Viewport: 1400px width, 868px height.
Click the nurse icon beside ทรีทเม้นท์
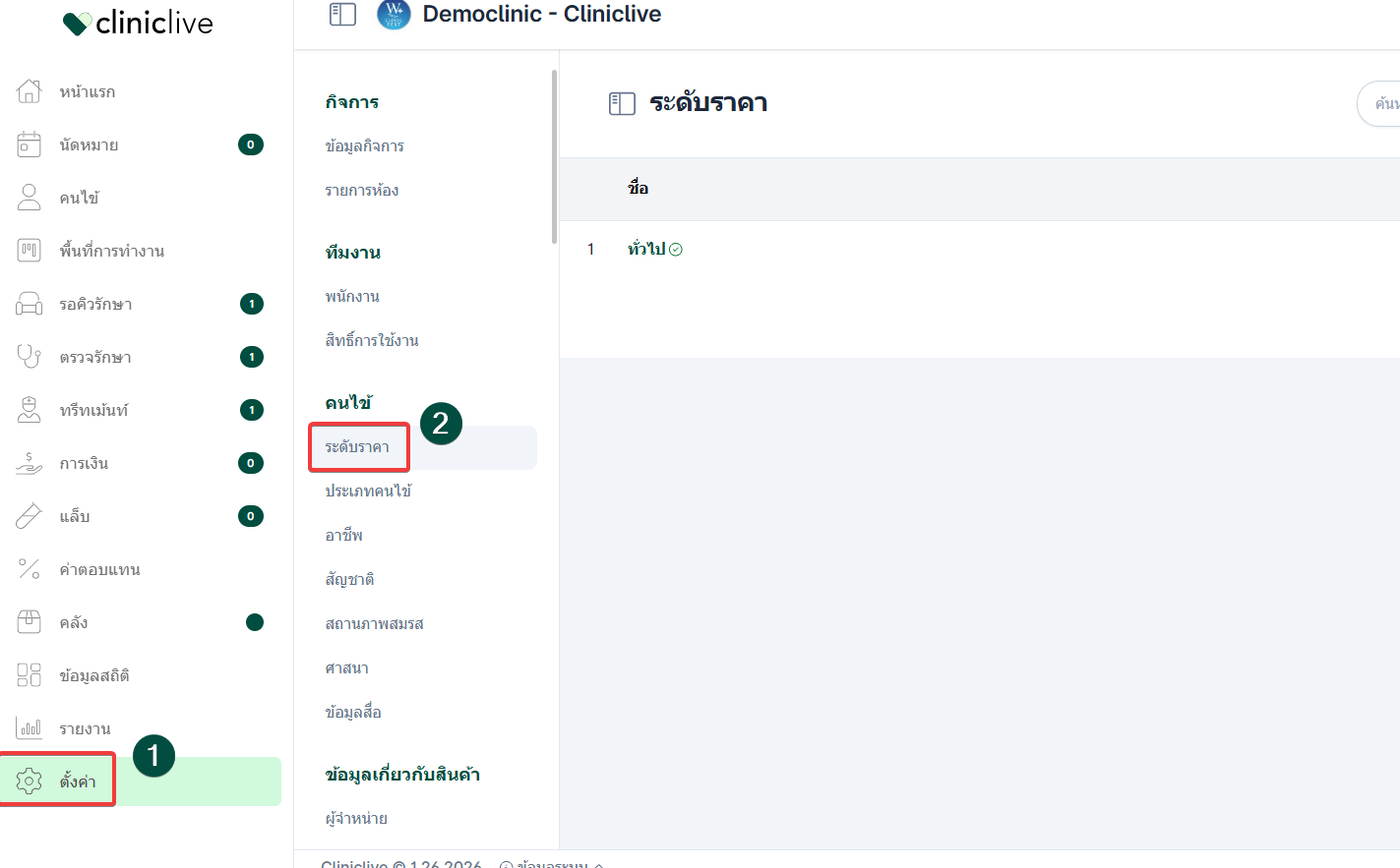29,410
